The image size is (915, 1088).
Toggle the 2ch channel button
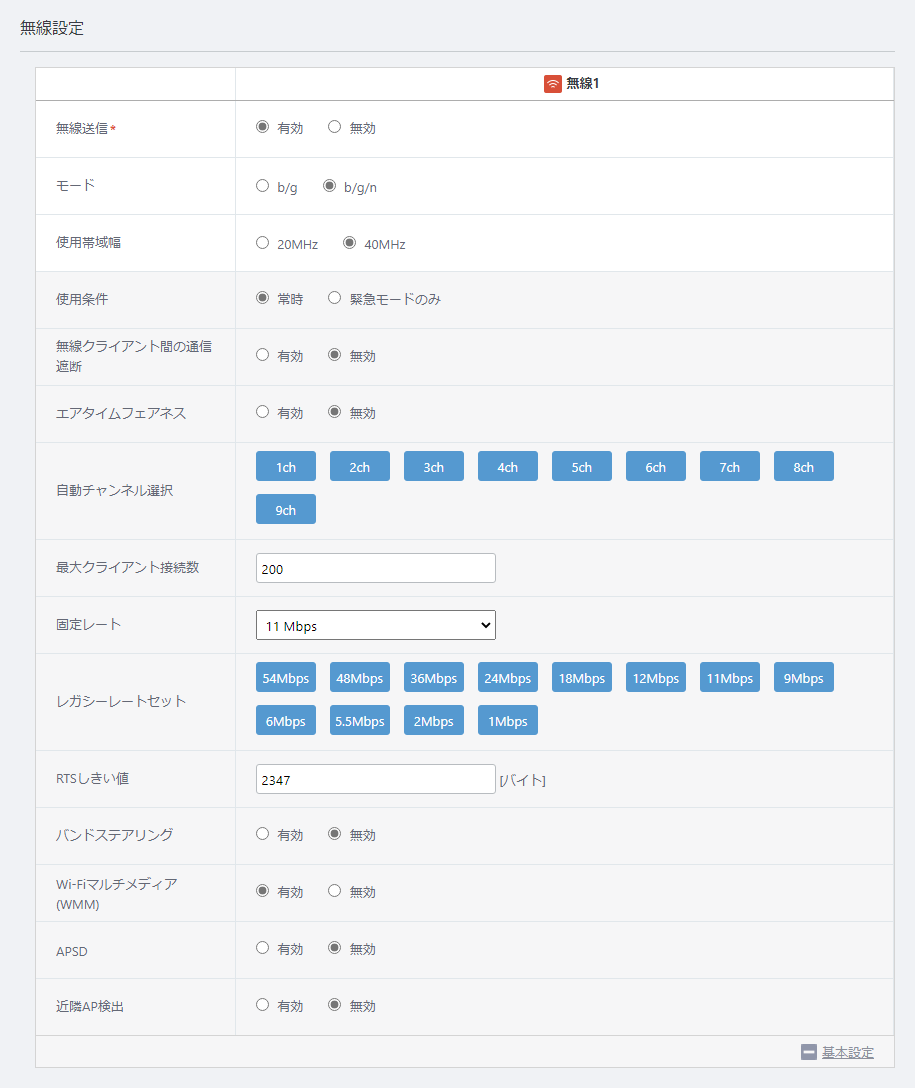(359, 466)
